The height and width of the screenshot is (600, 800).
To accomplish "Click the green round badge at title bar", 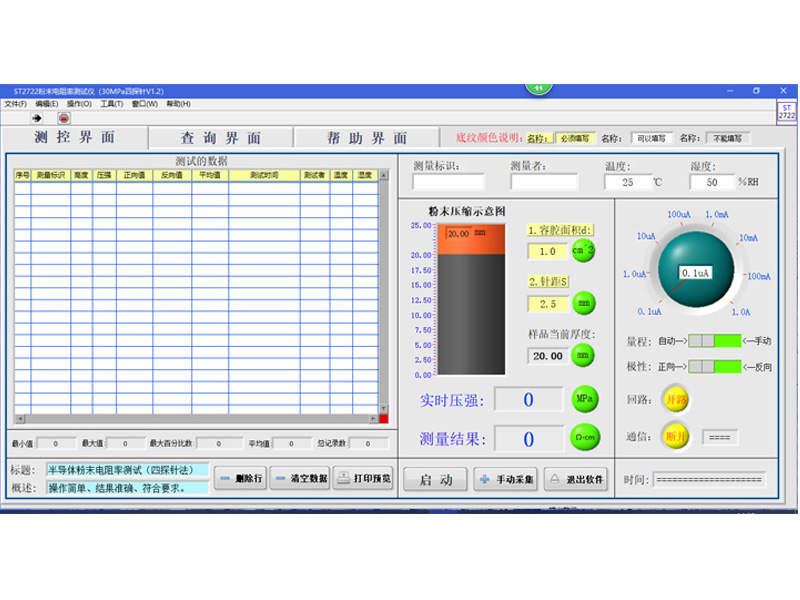I will click(538, 89).
